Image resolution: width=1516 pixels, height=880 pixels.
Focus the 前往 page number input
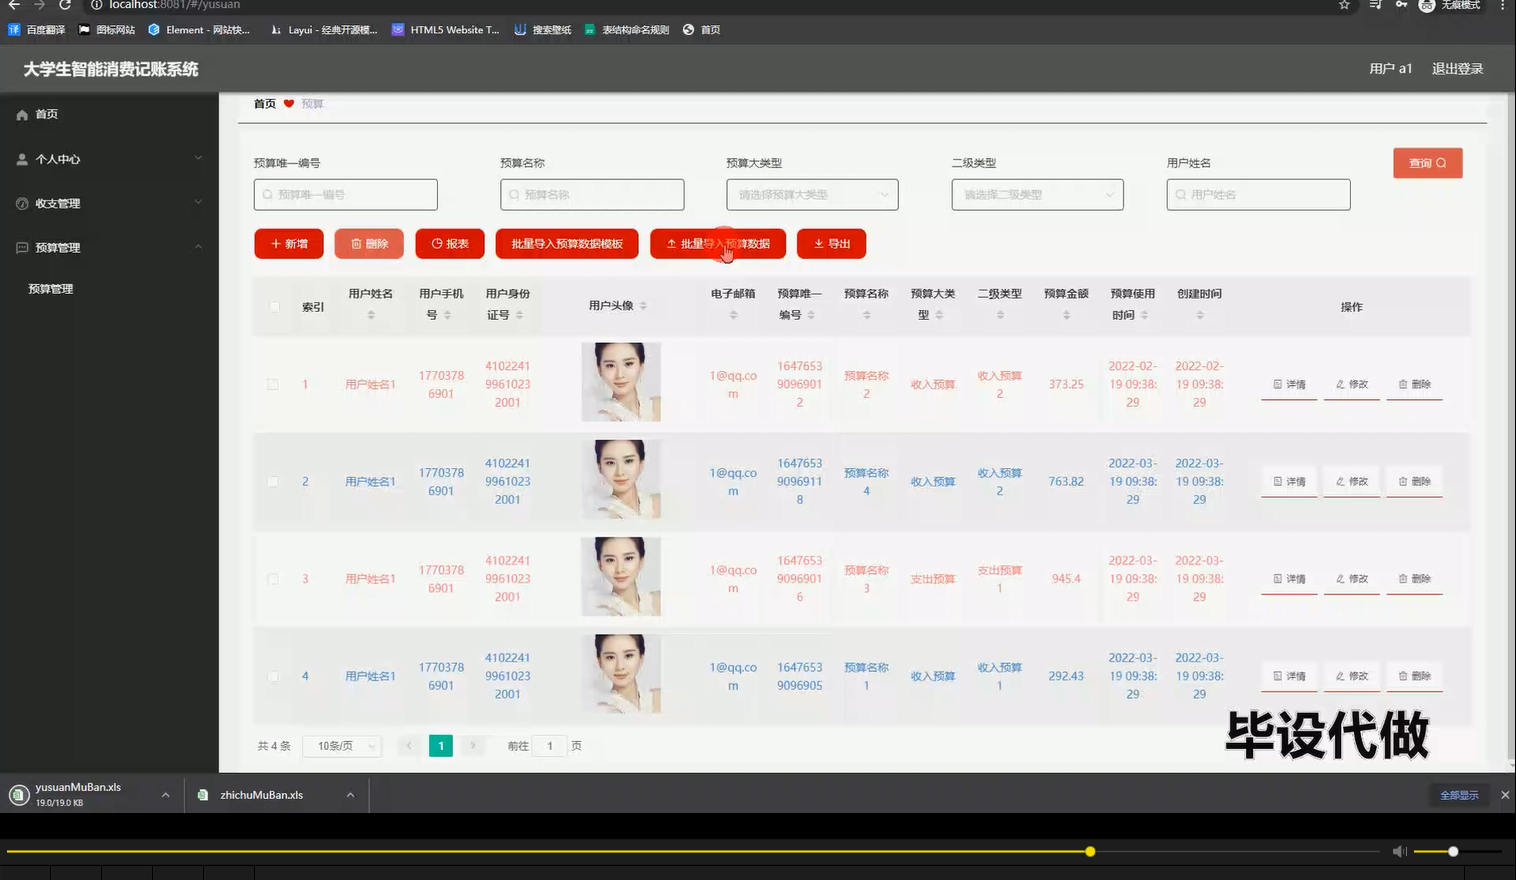point(550,746)
